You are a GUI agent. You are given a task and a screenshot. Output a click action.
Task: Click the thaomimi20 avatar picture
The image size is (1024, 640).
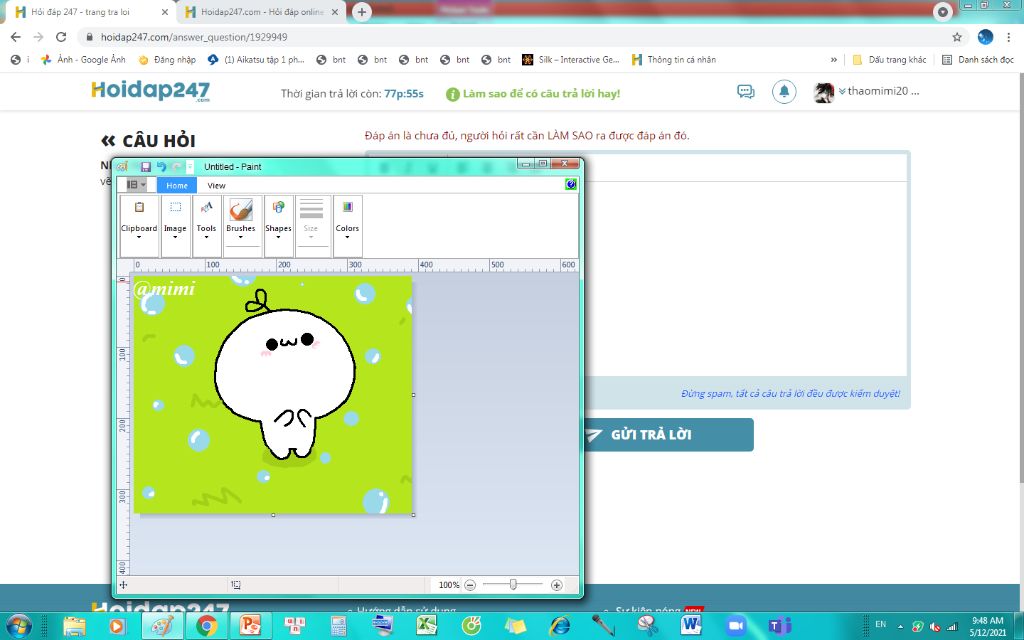(824, 93)
